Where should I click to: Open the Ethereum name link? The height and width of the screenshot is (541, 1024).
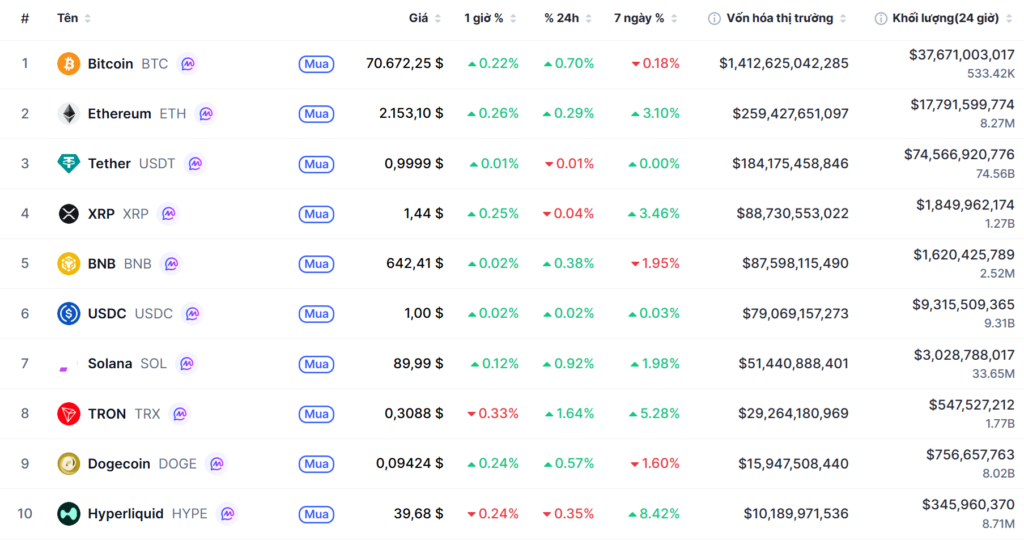tap(120, 114)
